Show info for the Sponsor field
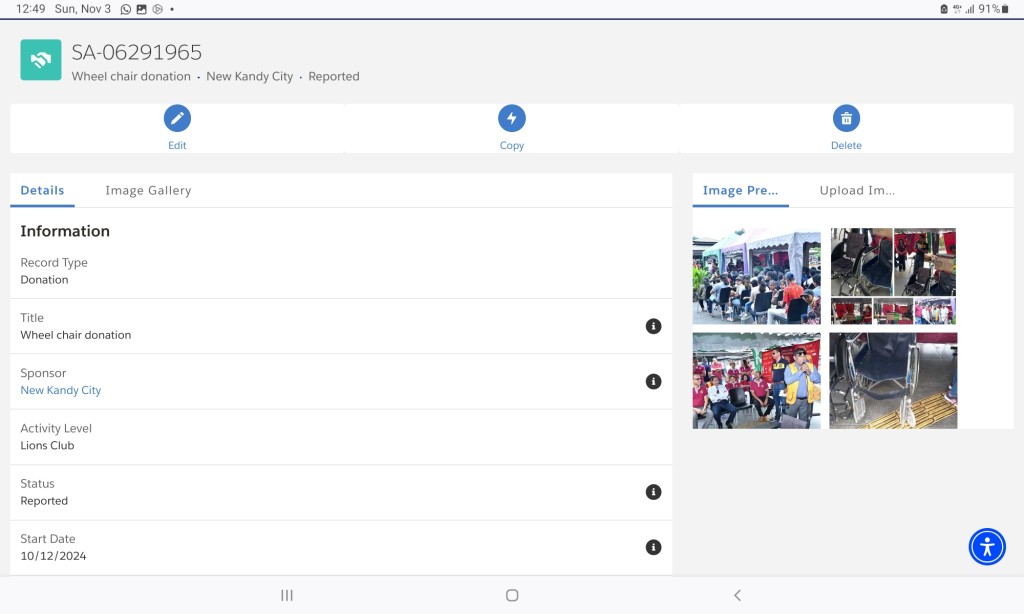This screenshot has width=1024, height=614. coord(653,381)
